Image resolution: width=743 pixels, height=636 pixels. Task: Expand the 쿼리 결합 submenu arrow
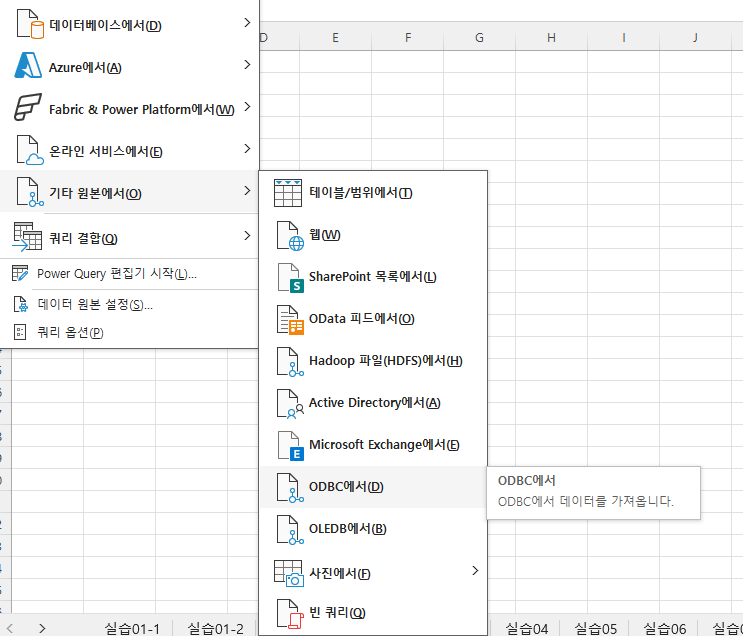point(247,237)
